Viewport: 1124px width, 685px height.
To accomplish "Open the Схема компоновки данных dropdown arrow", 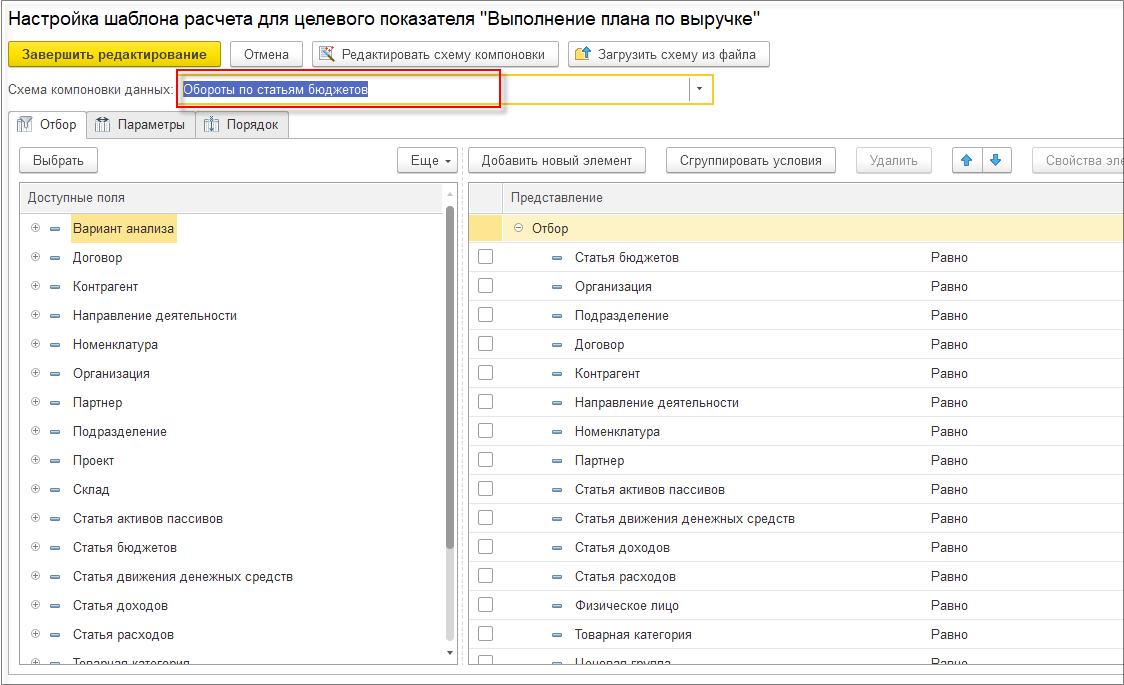I will tap(700, 90).
